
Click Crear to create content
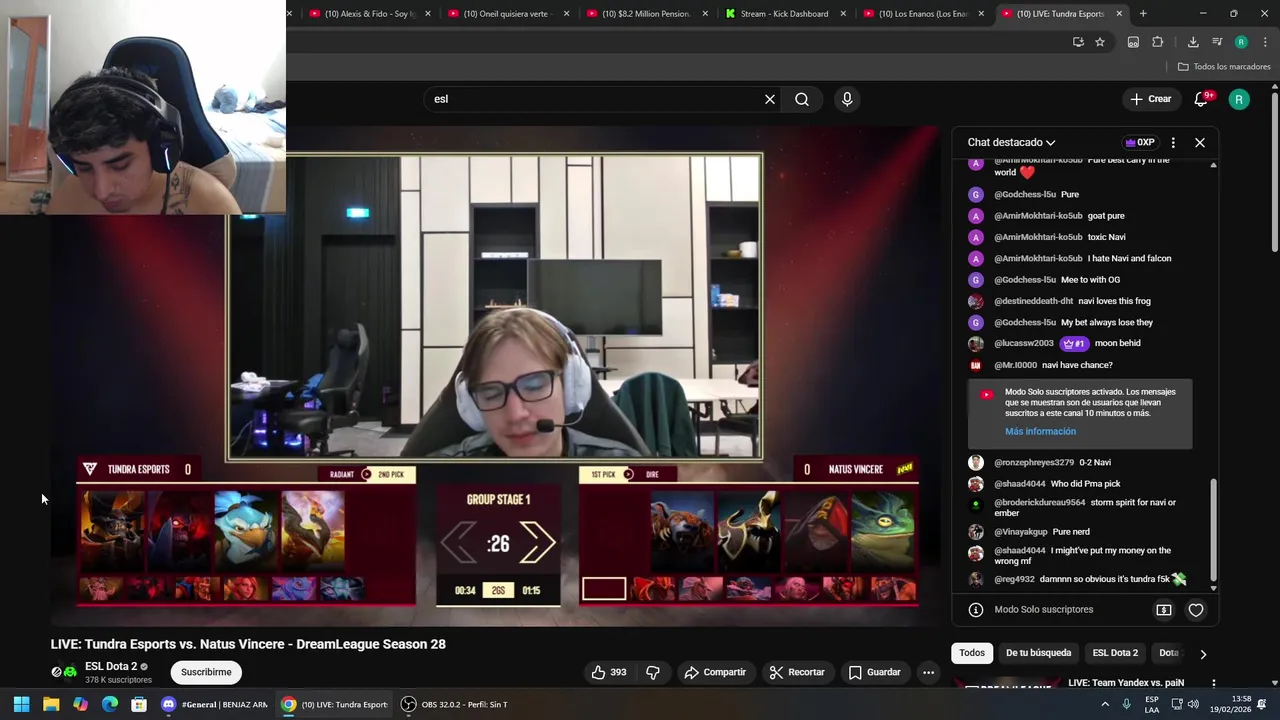pos(1150,99)
